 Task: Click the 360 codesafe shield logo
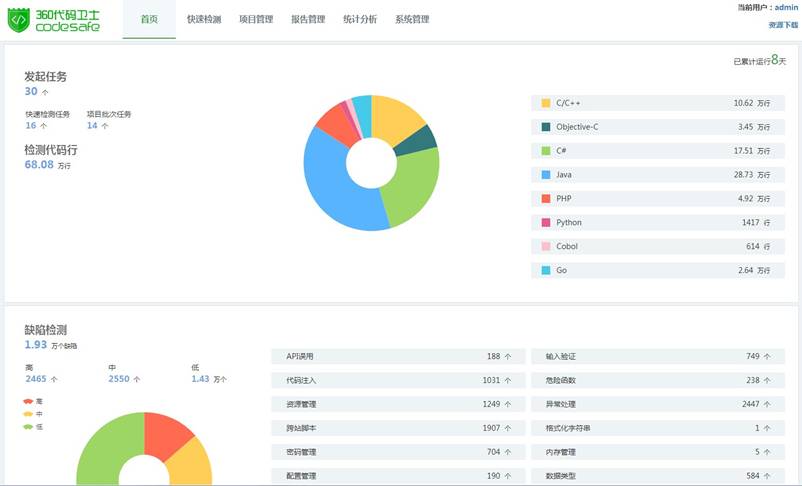tap(19, 20)
